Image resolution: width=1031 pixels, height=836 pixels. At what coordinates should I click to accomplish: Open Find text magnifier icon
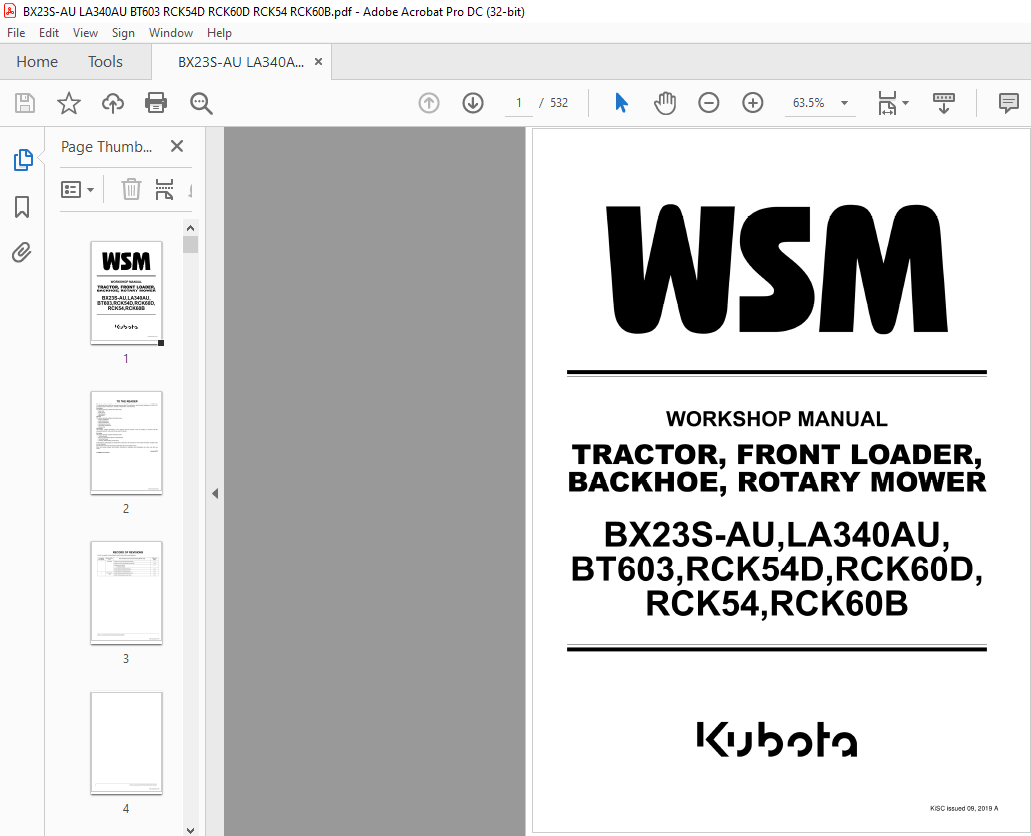201,103
